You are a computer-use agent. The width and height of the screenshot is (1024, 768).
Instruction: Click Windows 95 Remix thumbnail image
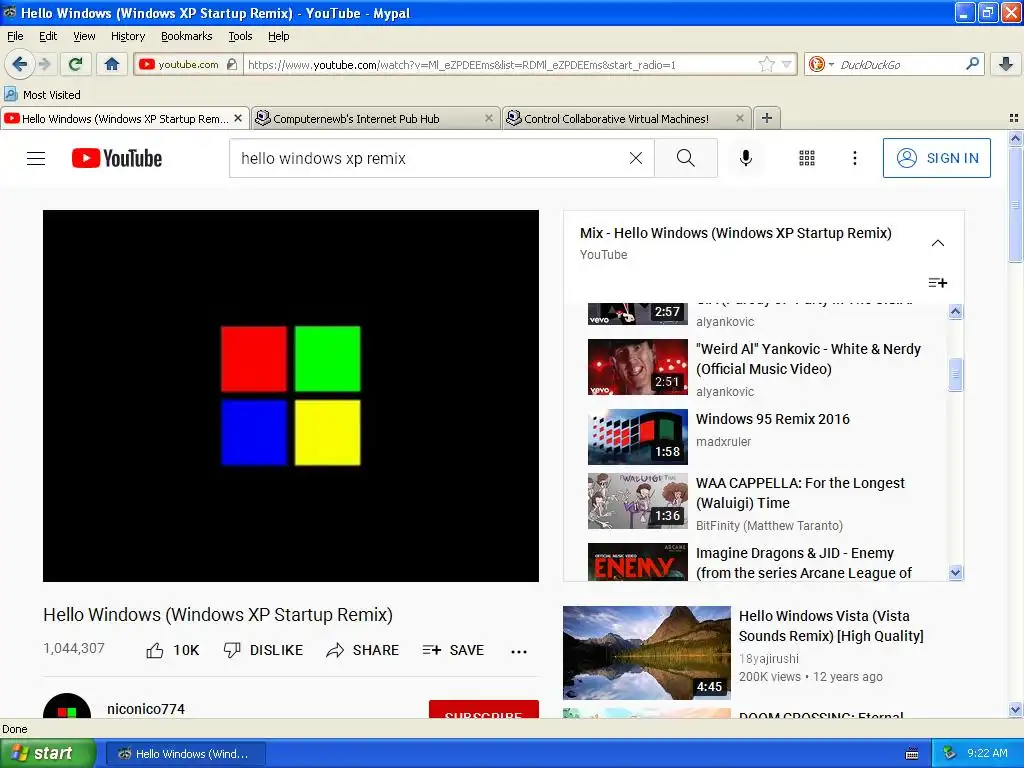click(x=637, y=437)
